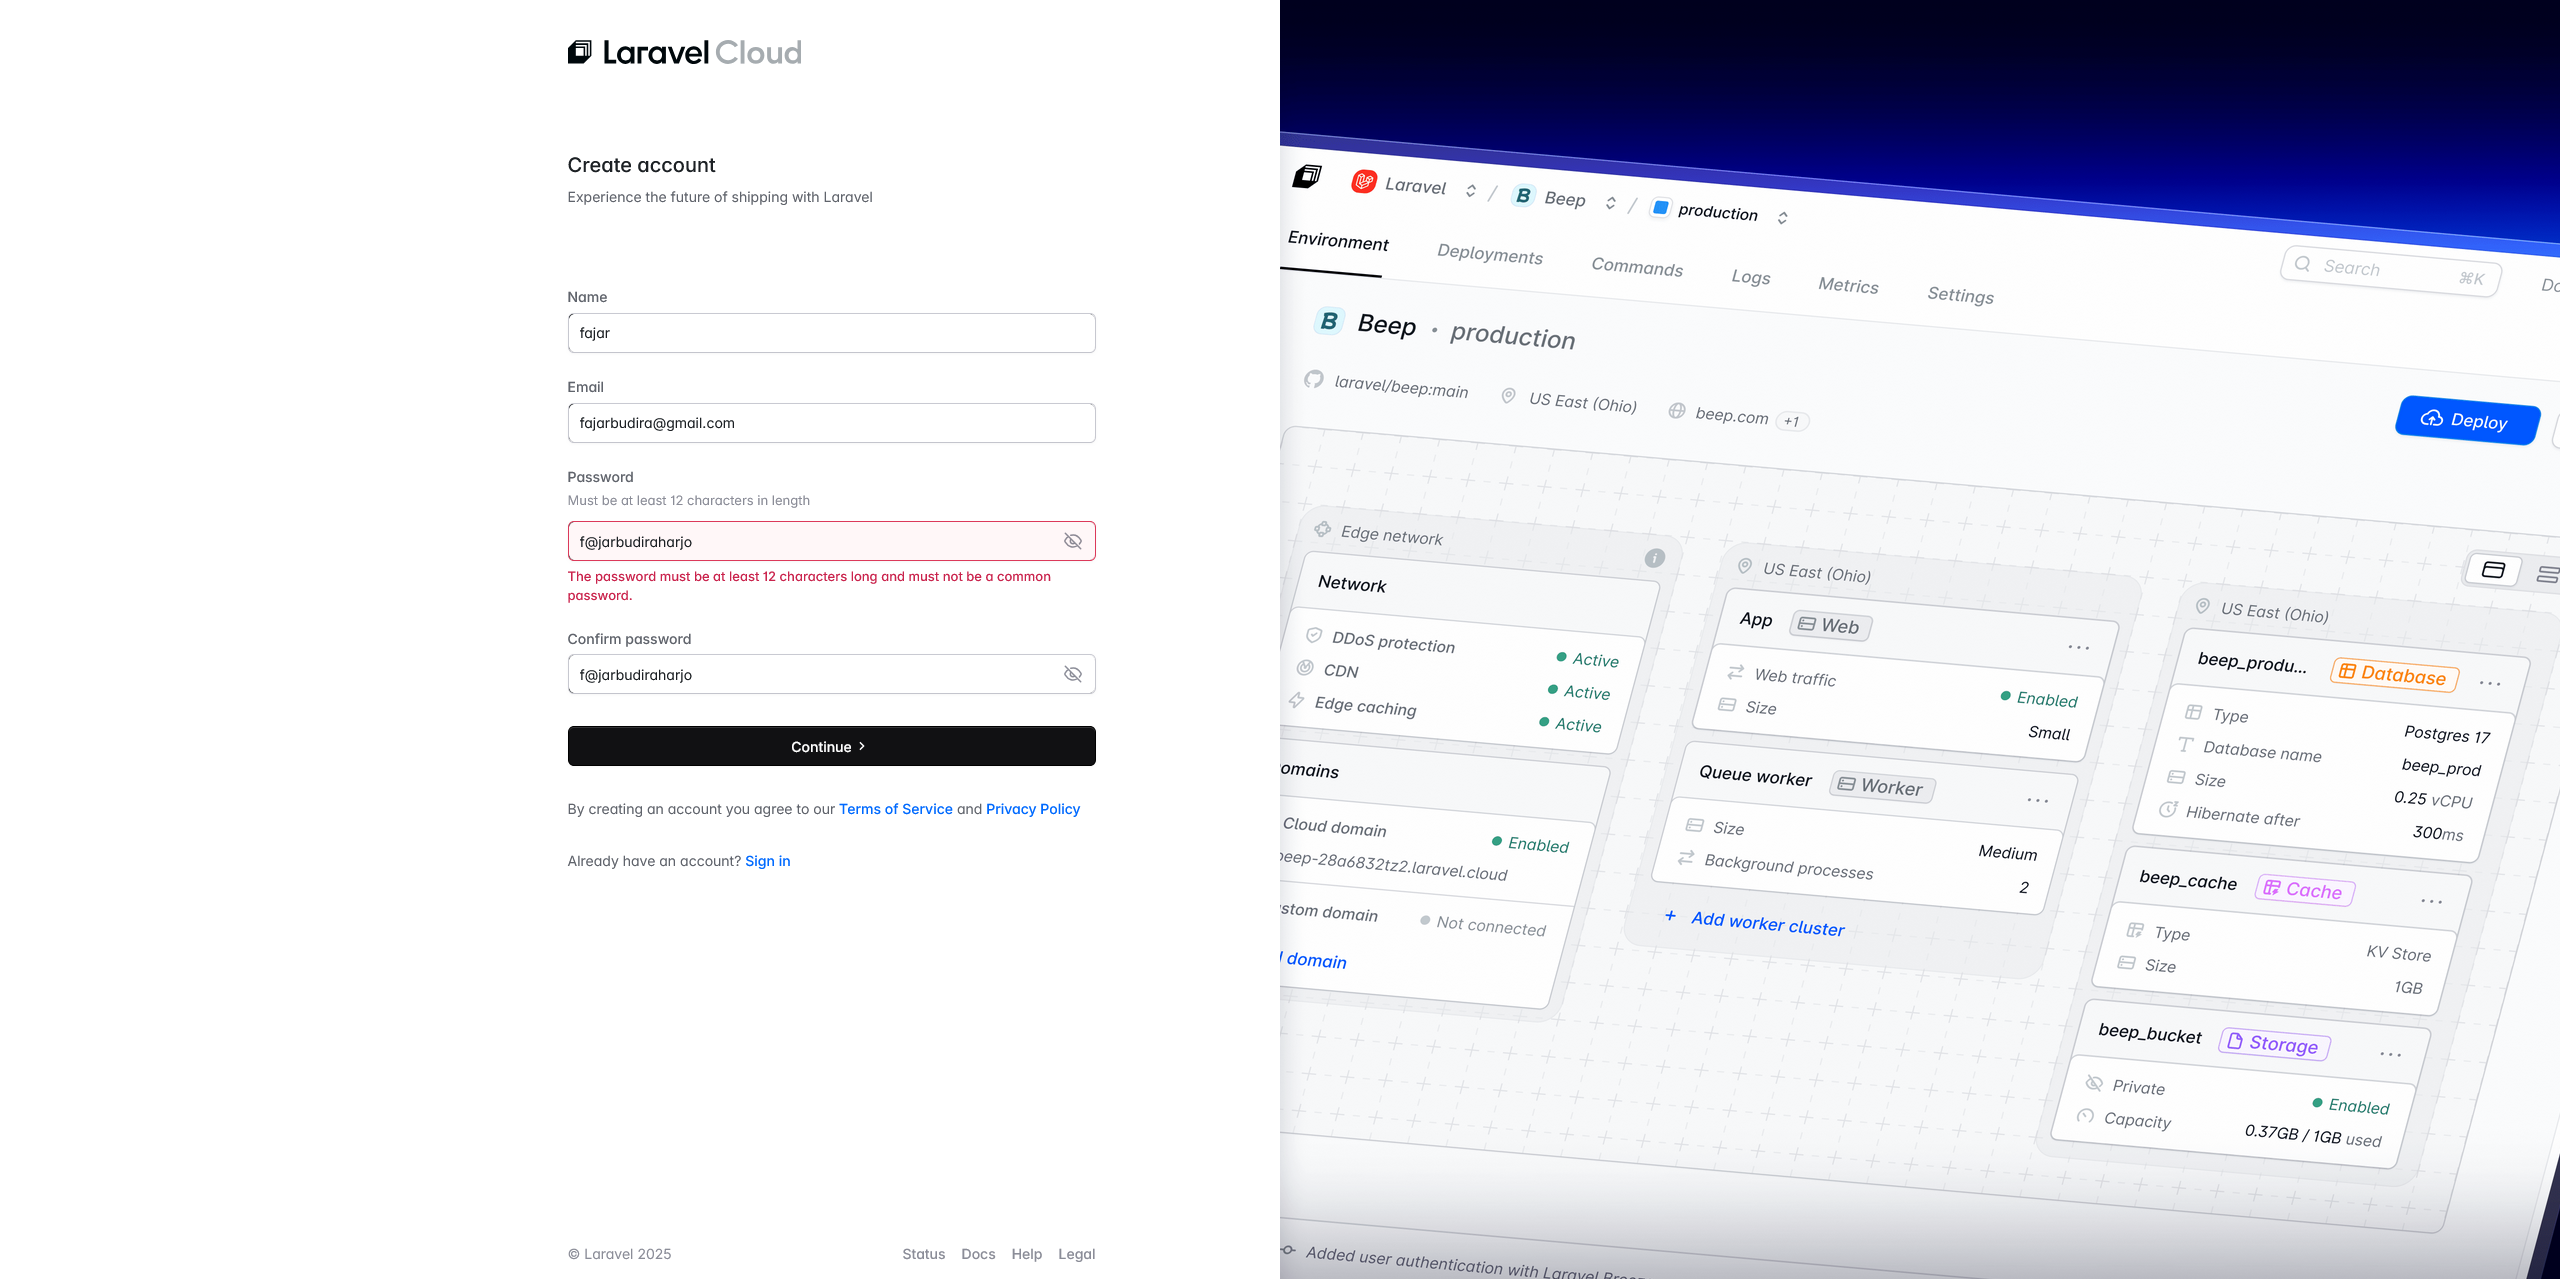Open the Docs footer link
Image resolution: width=2560 pixels, height=1279 pixels.
pos(978,1254)
